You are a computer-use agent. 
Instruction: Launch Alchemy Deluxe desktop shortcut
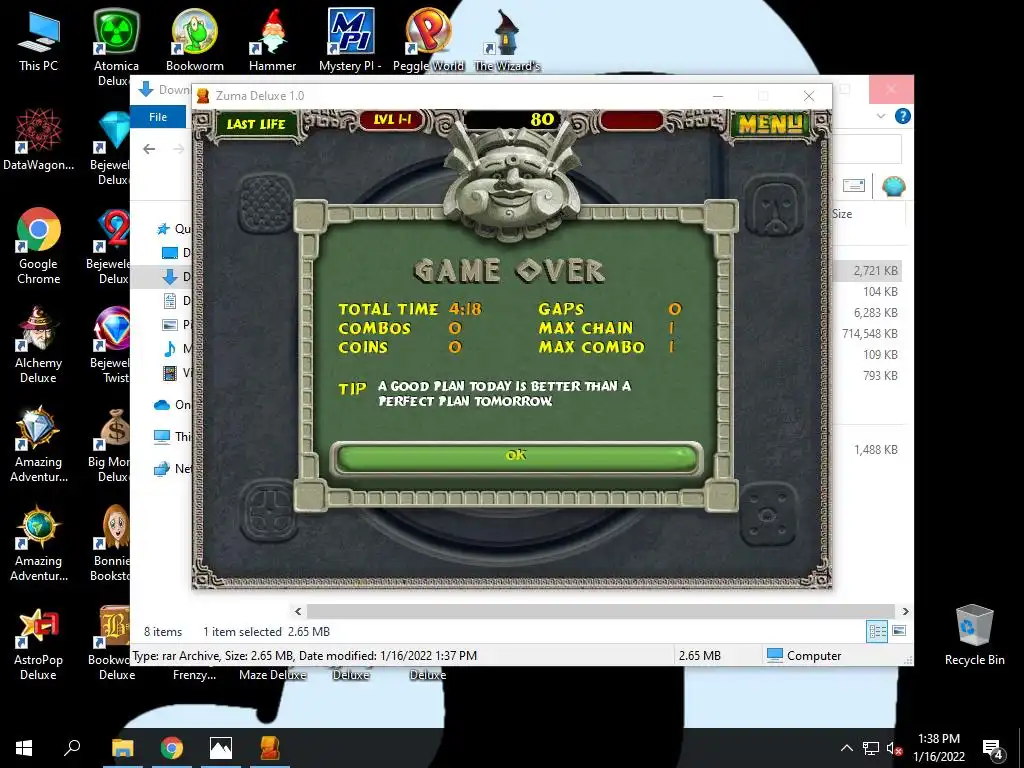point(39,345)
